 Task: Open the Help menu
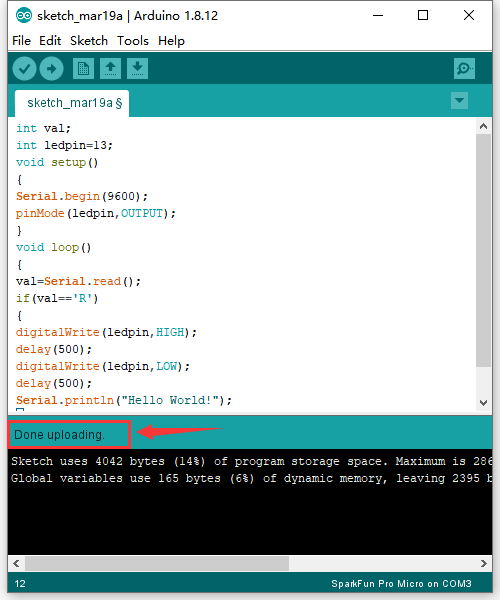coord(171,41)
